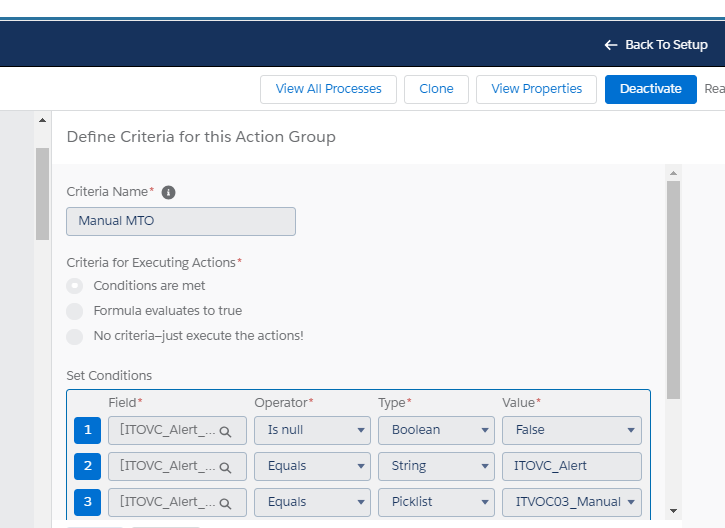The width and height of the screenshot is (725, 528).
Task: Click the Criteria Name input field
Action: (181, 221)
